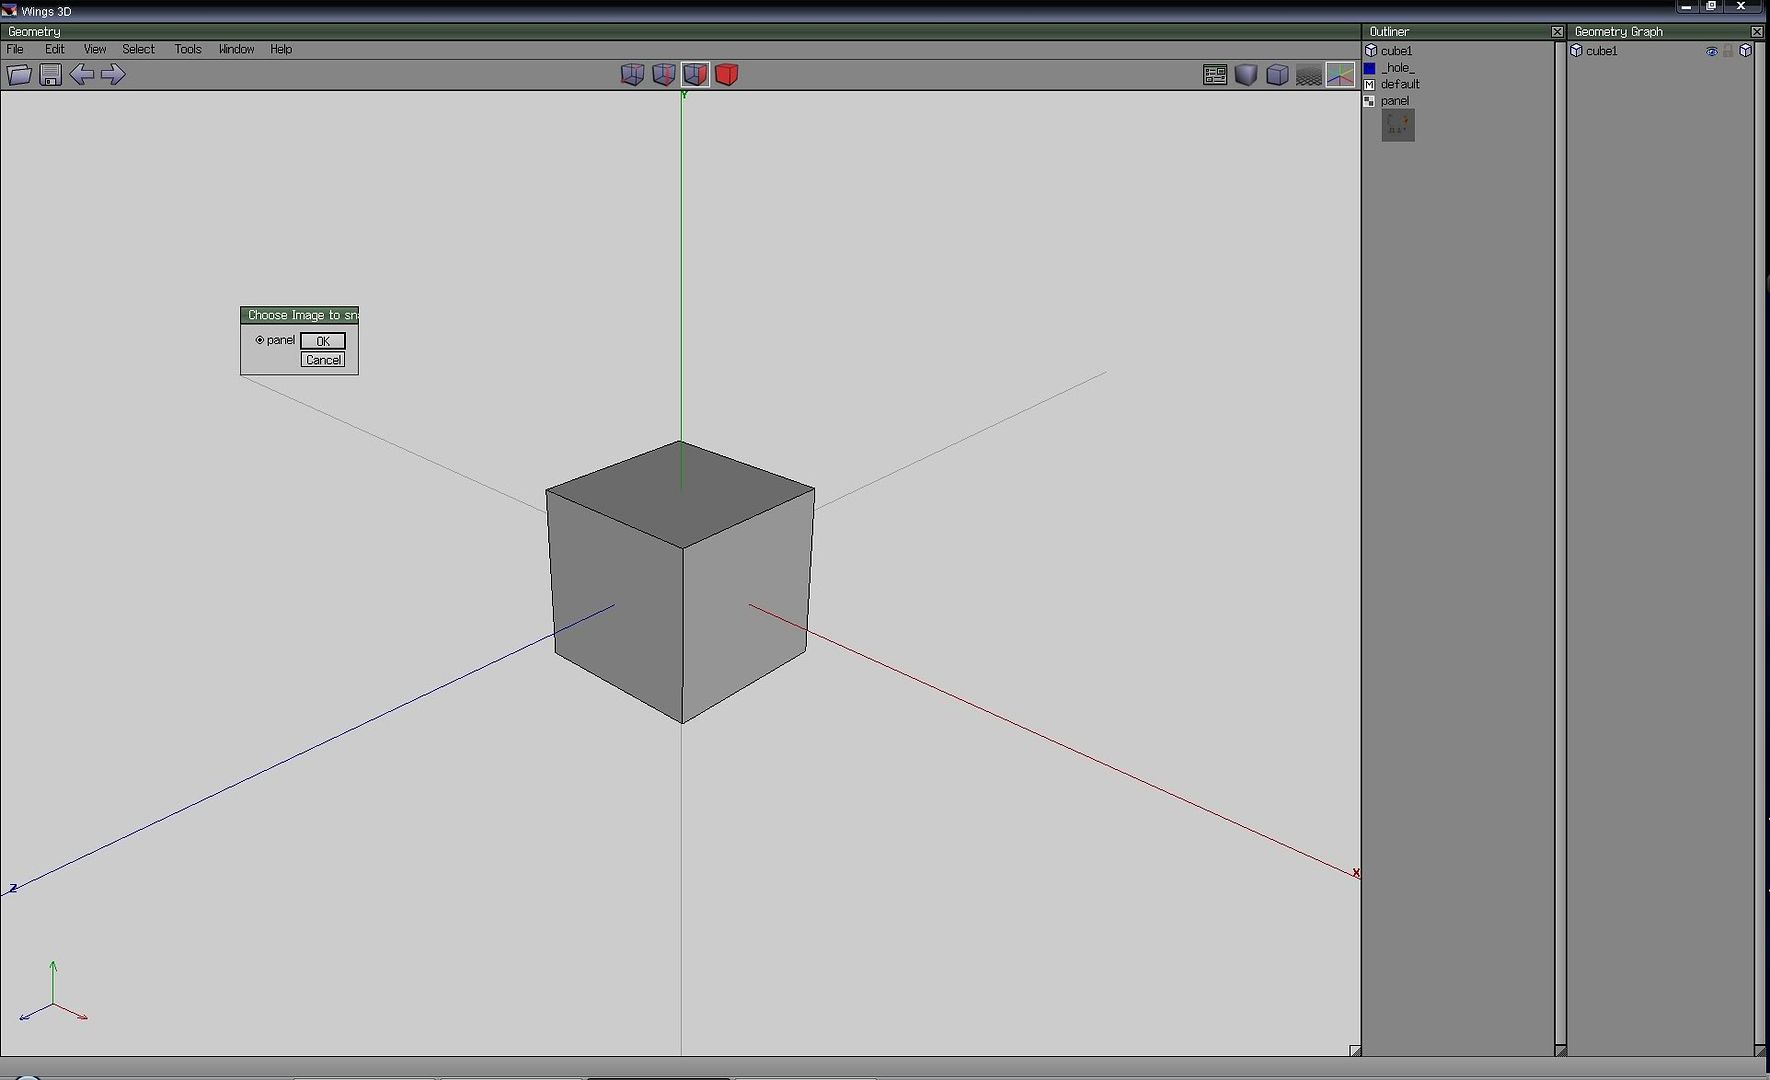Open the Help menu
Viewport: 1770px width, 1080px height.
pyautogui.click(x=281, y=49)
